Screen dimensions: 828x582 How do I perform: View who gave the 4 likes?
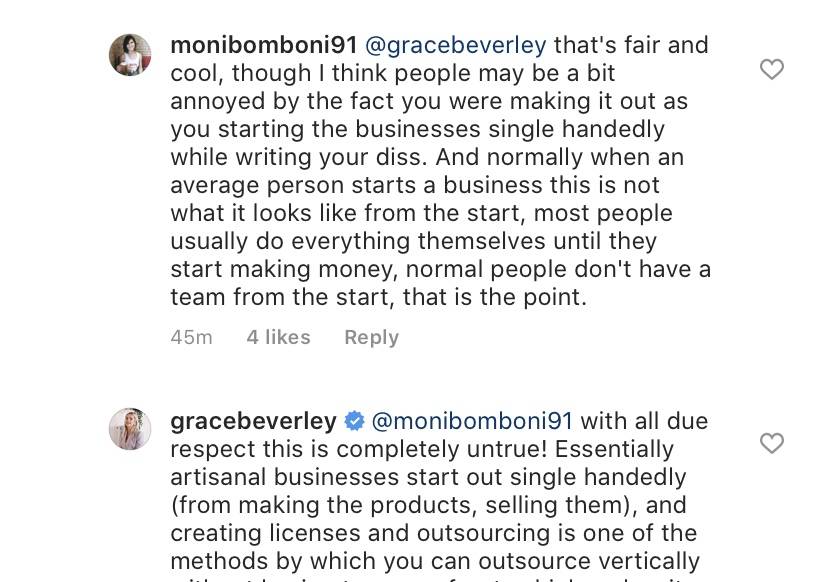click(x=278, y=337)
